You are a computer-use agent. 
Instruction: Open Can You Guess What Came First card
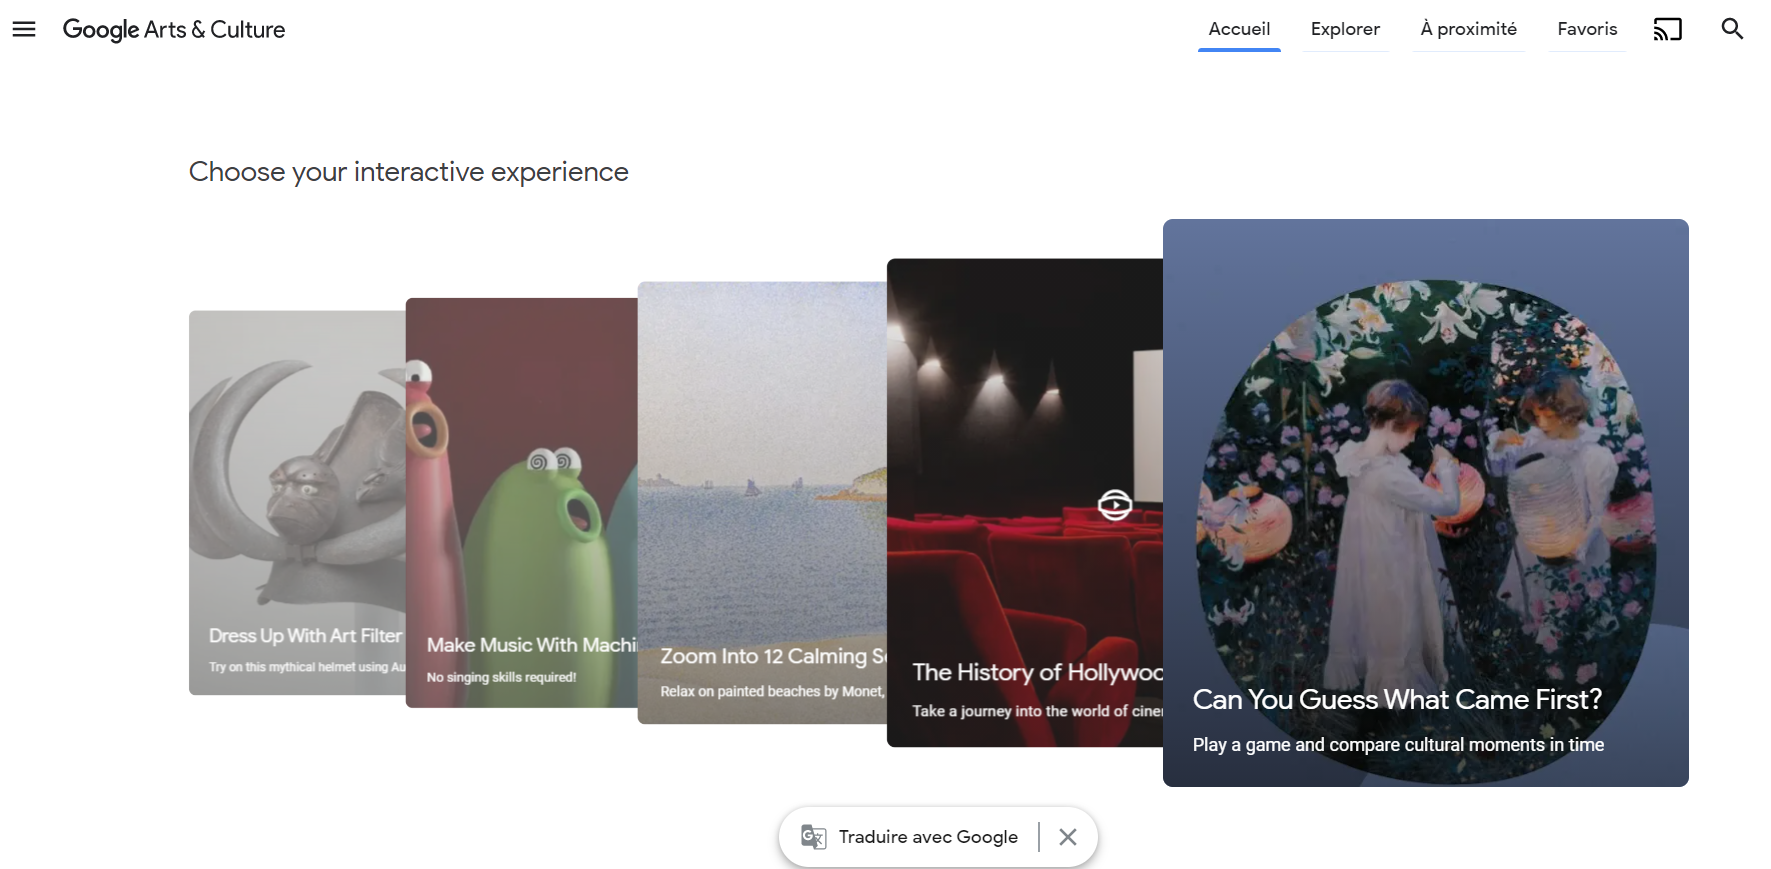1426,503
